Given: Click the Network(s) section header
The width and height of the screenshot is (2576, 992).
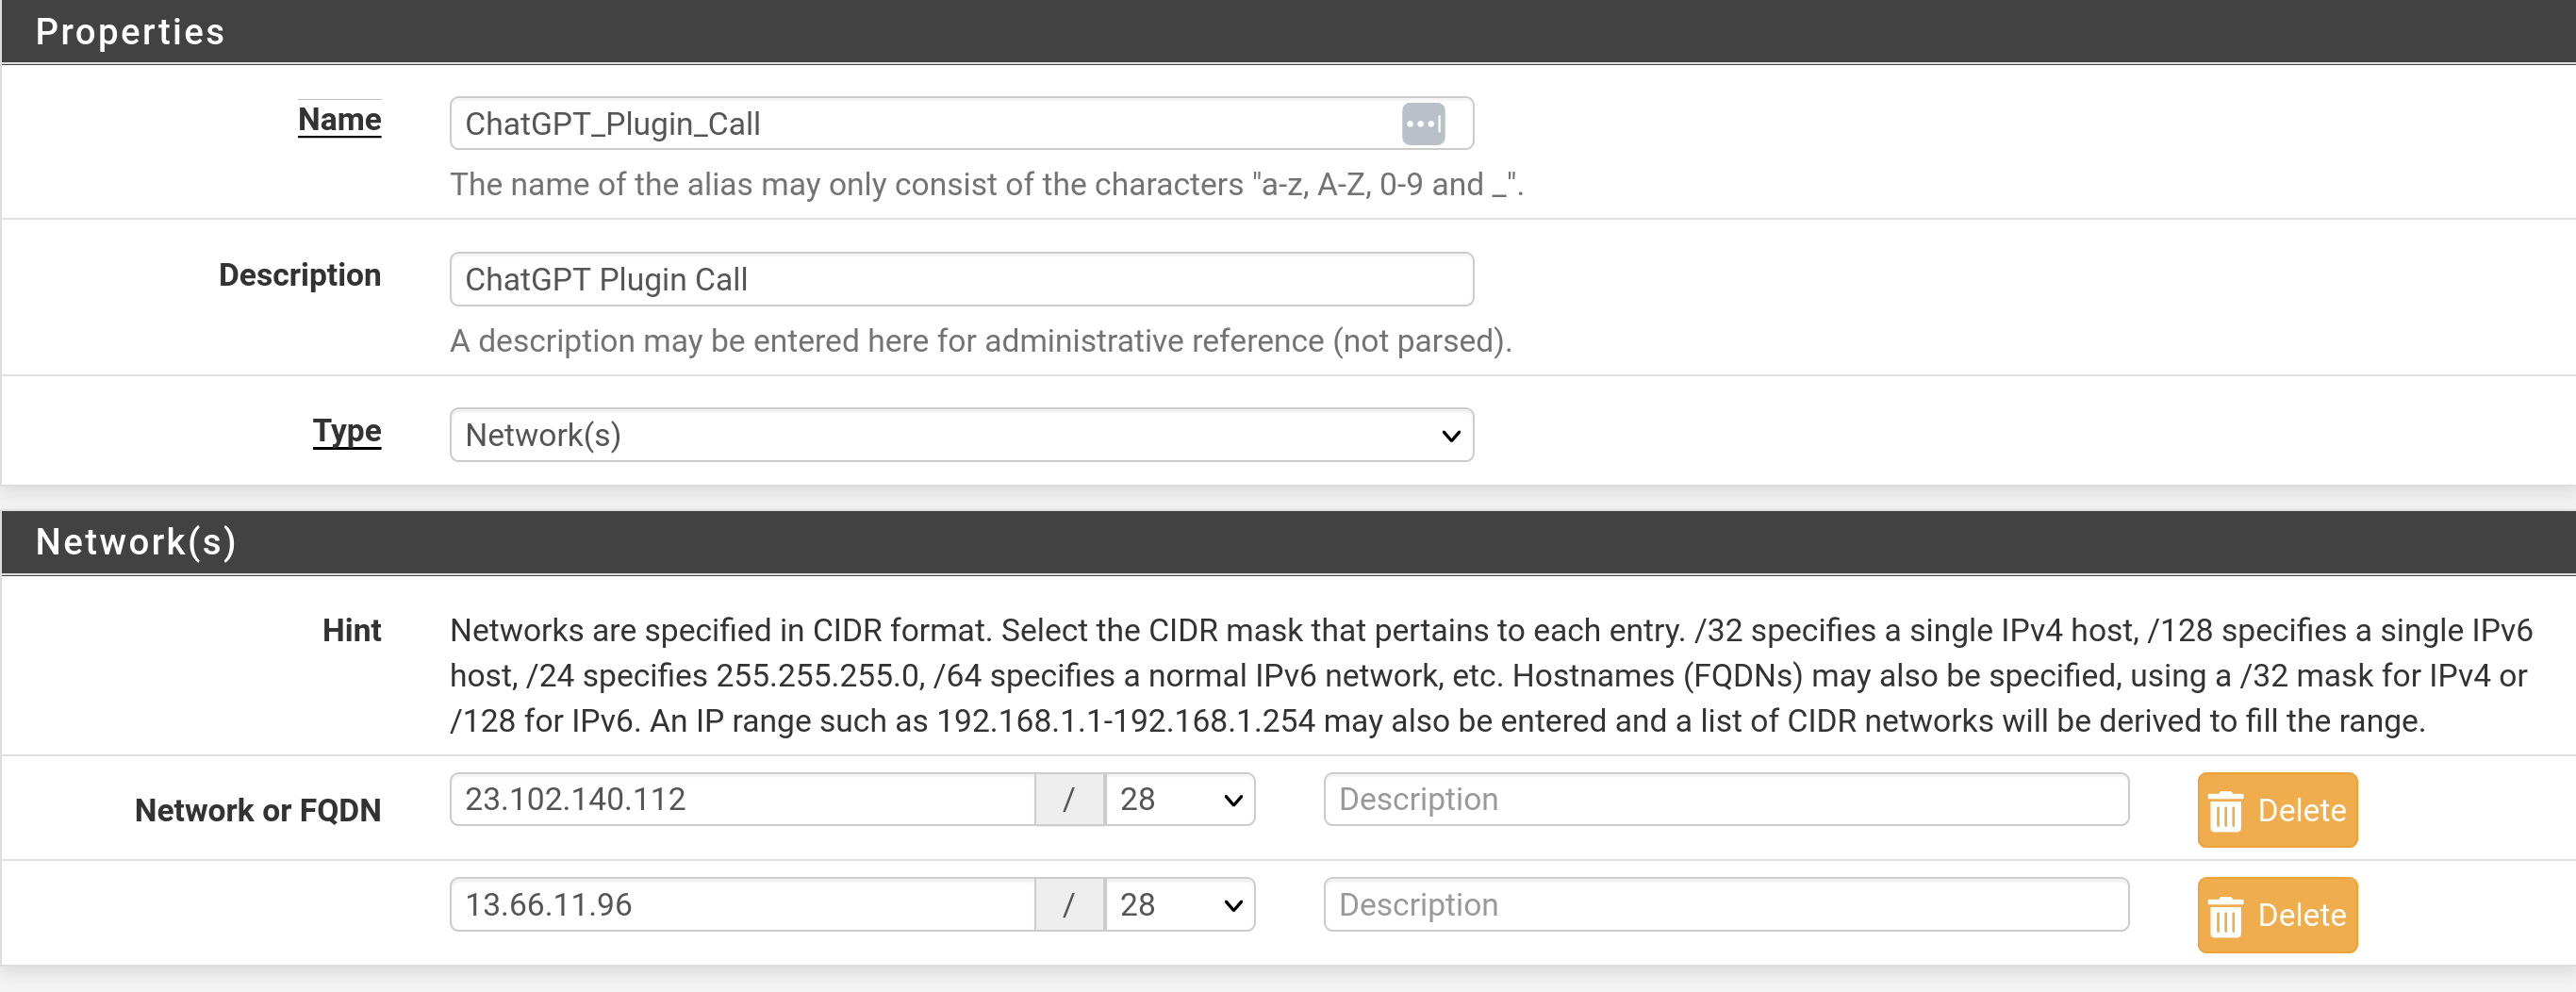Looking at the screenshot, I should (1288, 542).
